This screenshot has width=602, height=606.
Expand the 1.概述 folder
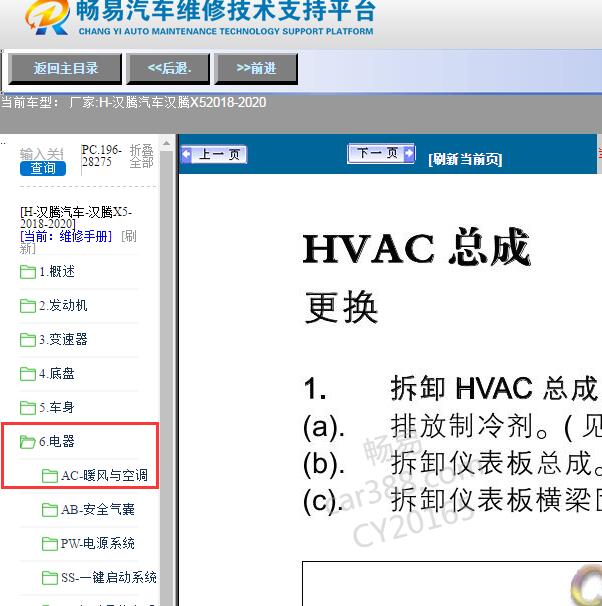click(57, 272)
